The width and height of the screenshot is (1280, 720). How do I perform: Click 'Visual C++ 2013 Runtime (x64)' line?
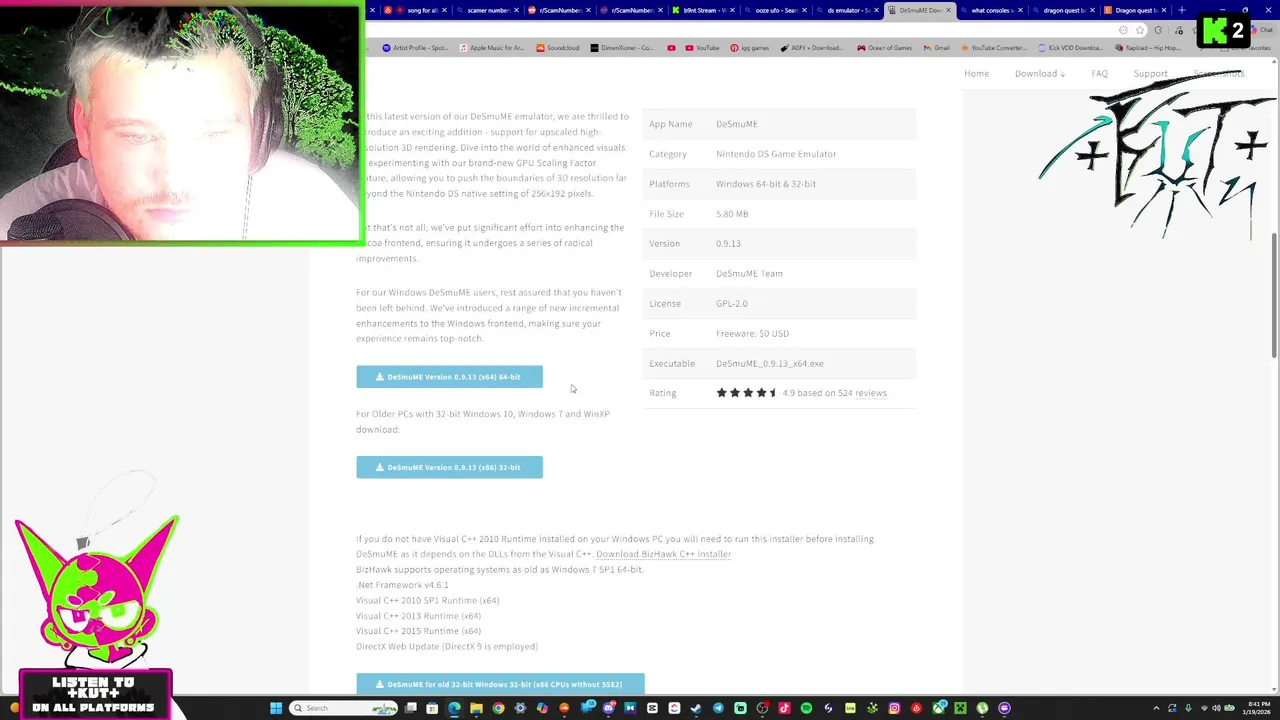(x=418, y=616)
